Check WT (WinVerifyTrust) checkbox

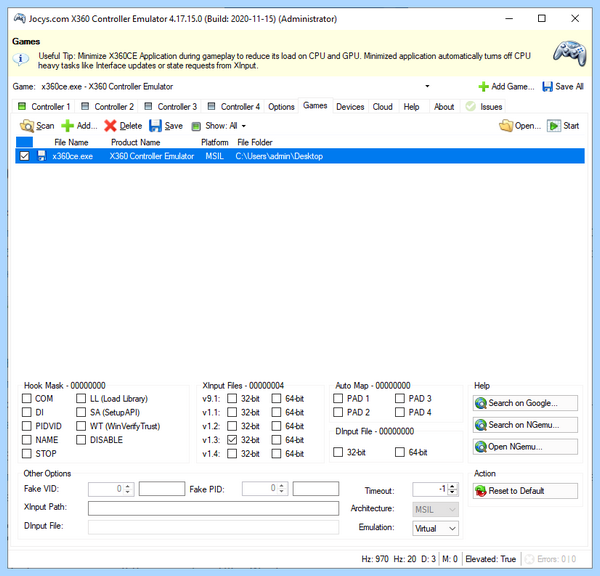[x=81, y=426]
